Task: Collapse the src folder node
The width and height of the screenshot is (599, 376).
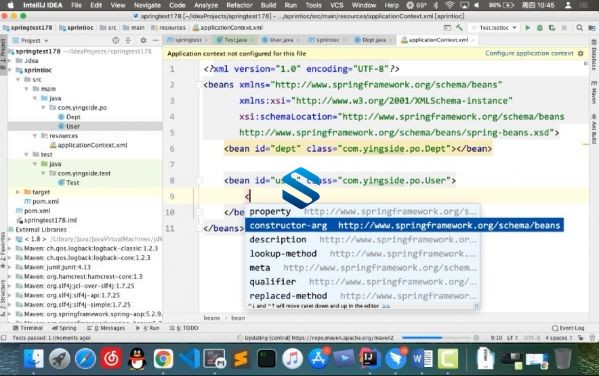Action: tap(18, 79)
